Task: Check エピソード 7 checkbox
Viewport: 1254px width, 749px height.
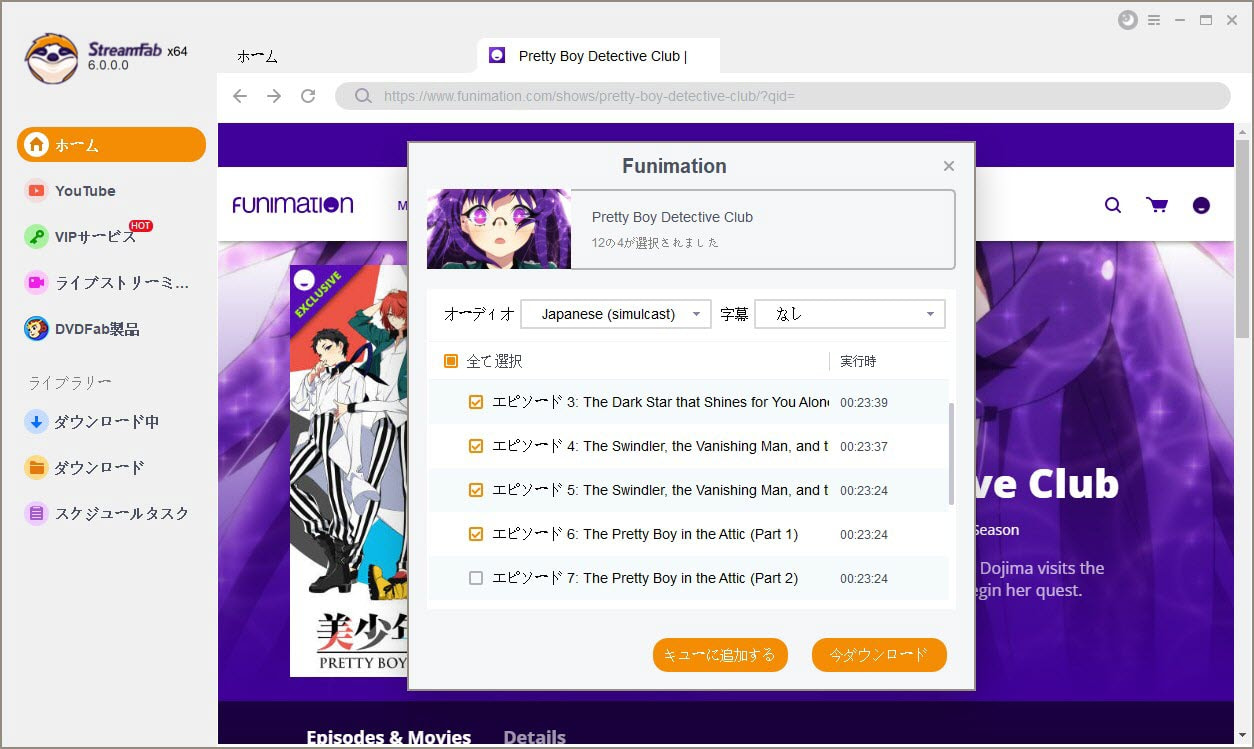Action: click(476, 578)
